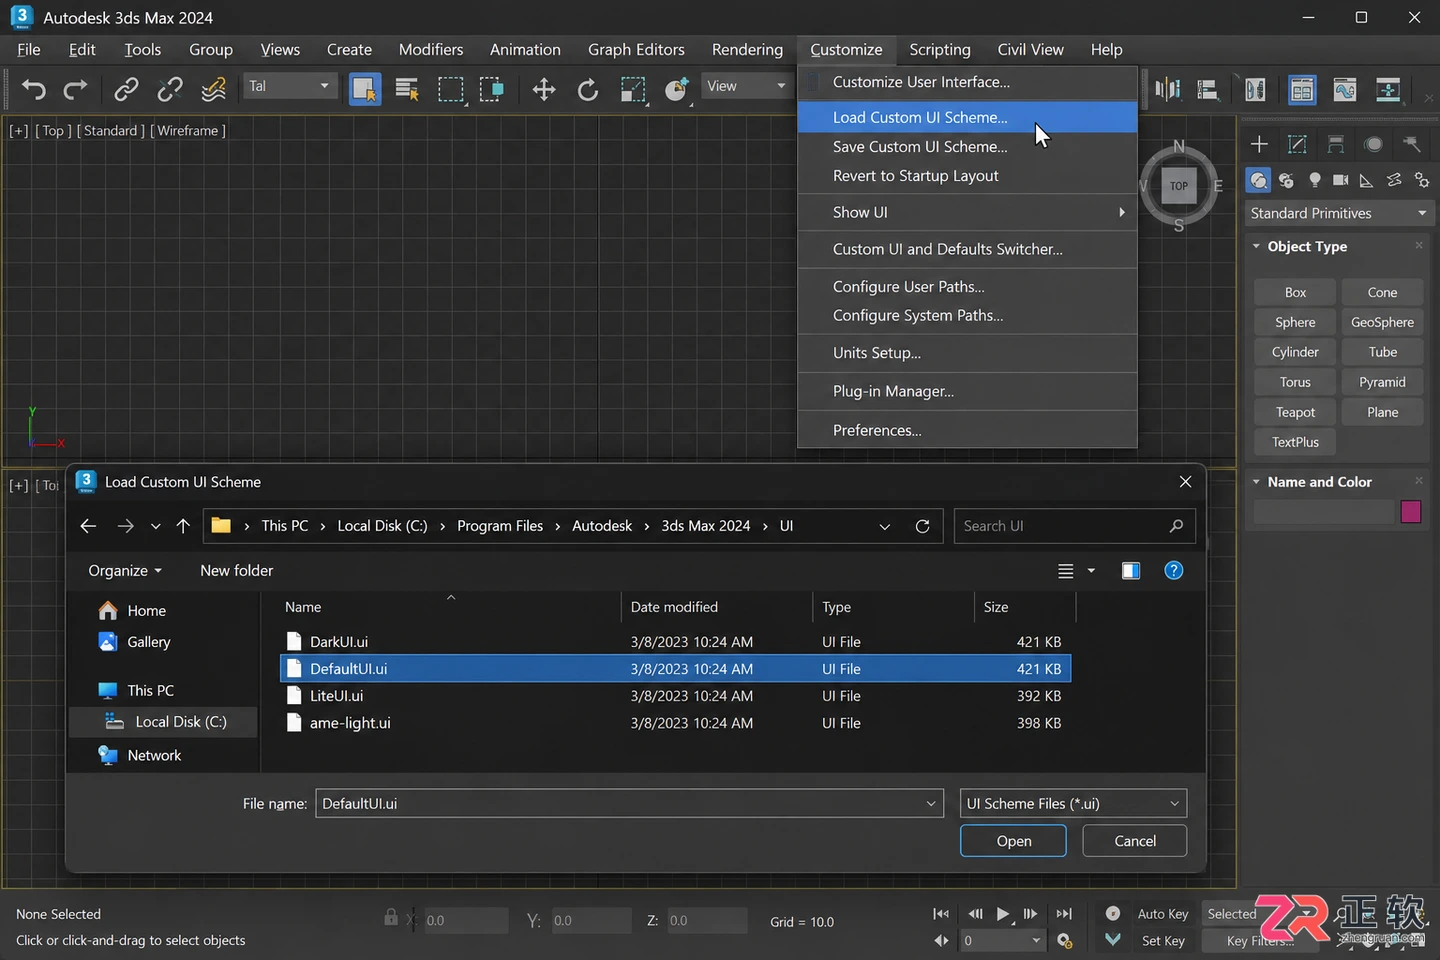
Task: Open the Organize dropdown in the dialog
Action: [125, 570]
